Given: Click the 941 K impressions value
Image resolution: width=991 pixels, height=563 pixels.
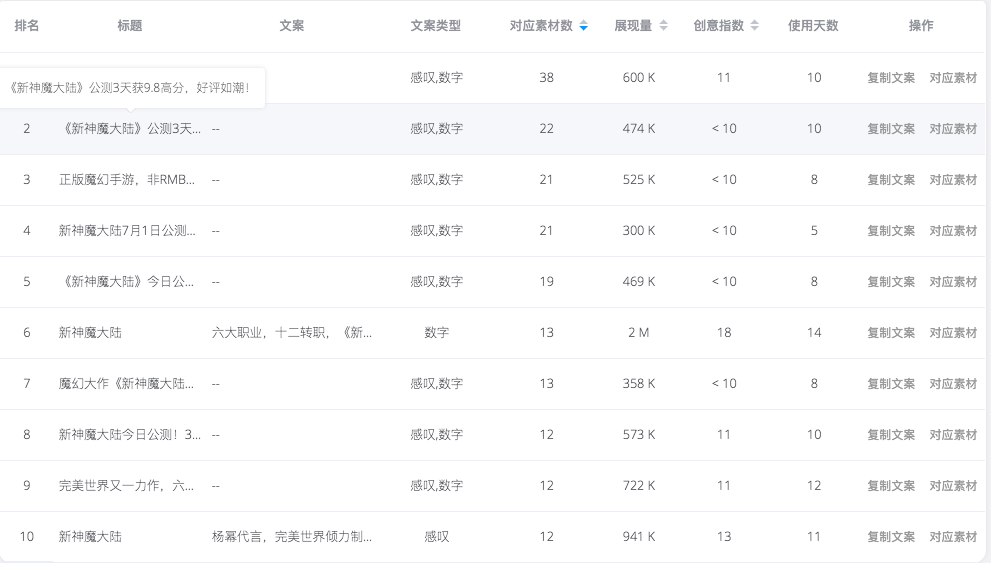Looking at the screenshot, I should point(638,536).
